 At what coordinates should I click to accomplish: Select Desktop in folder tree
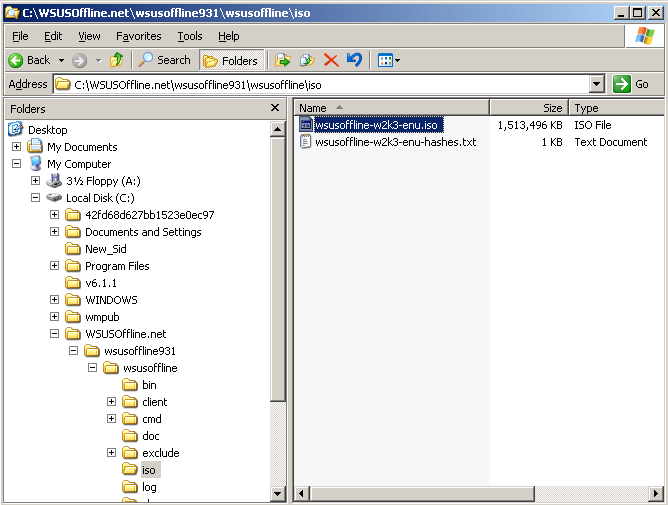[x=47, y=130]
